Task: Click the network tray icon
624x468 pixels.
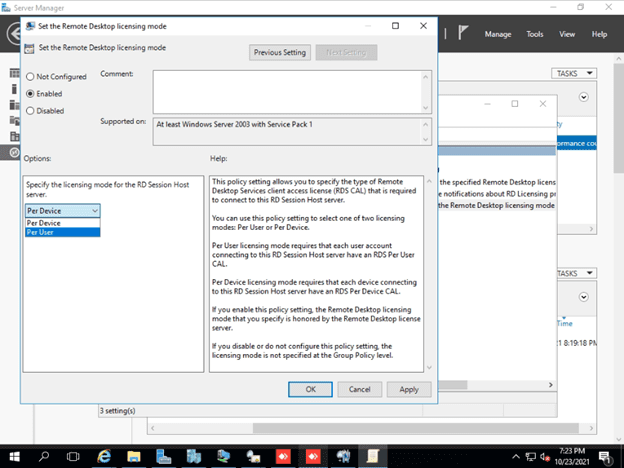Action: click(x=530, y=456)
